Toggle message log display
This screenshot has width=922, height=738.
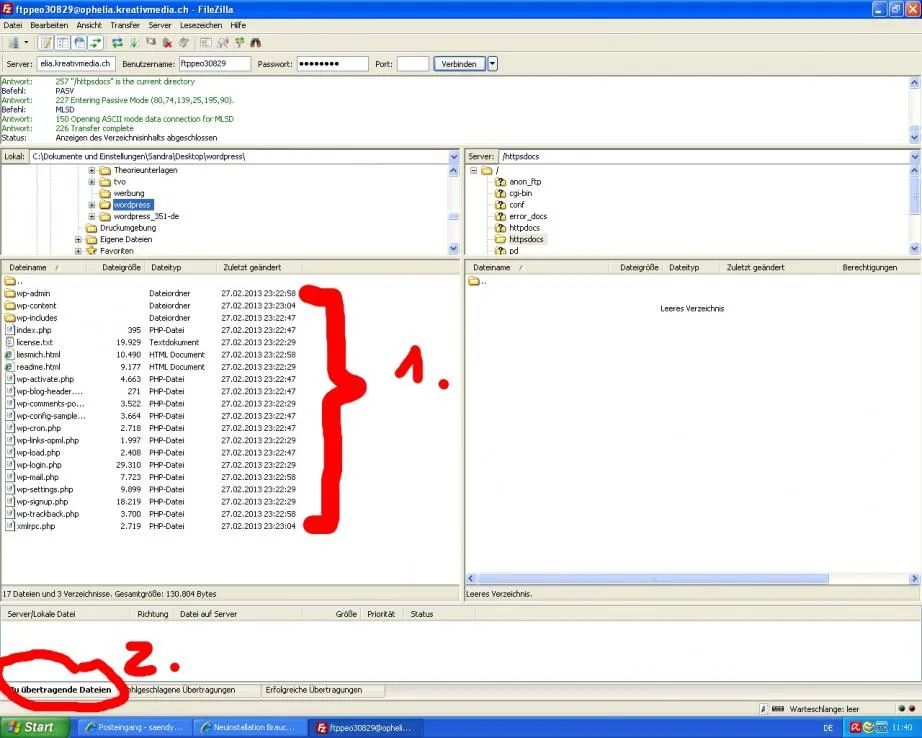(x=46, y=42)
